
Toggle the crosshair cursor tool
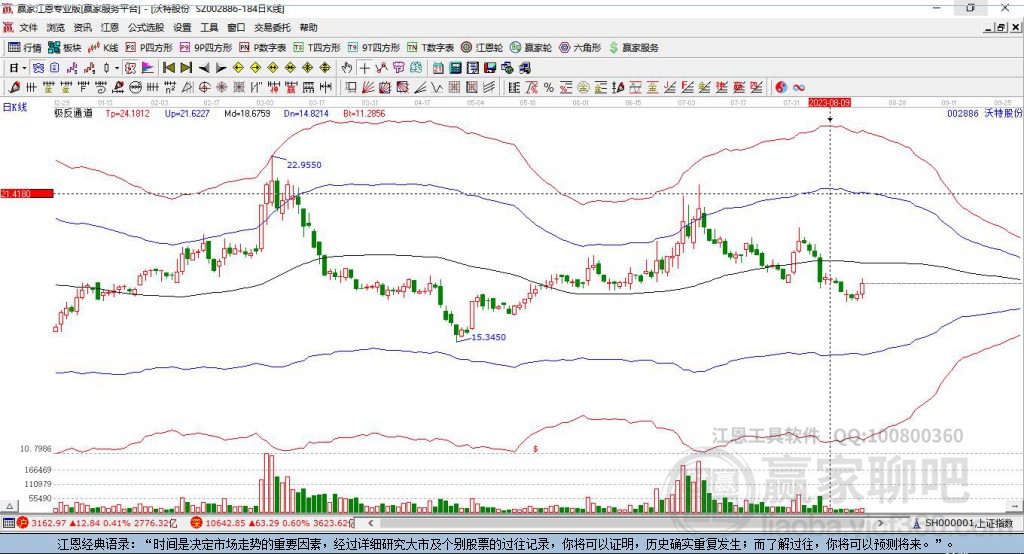364,68
